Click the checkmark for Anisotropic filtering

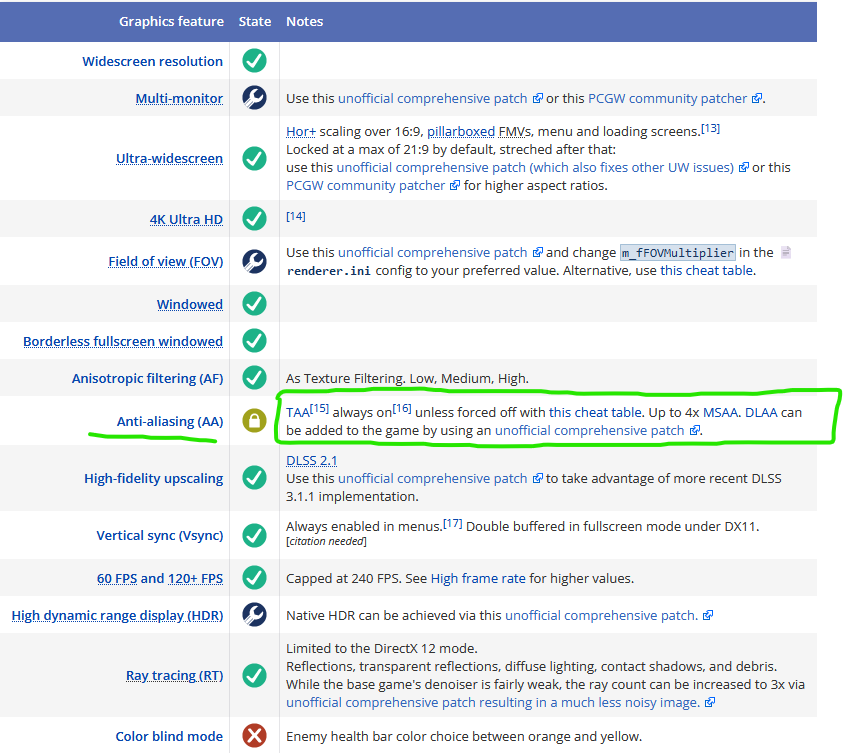[x=254, y=378]
